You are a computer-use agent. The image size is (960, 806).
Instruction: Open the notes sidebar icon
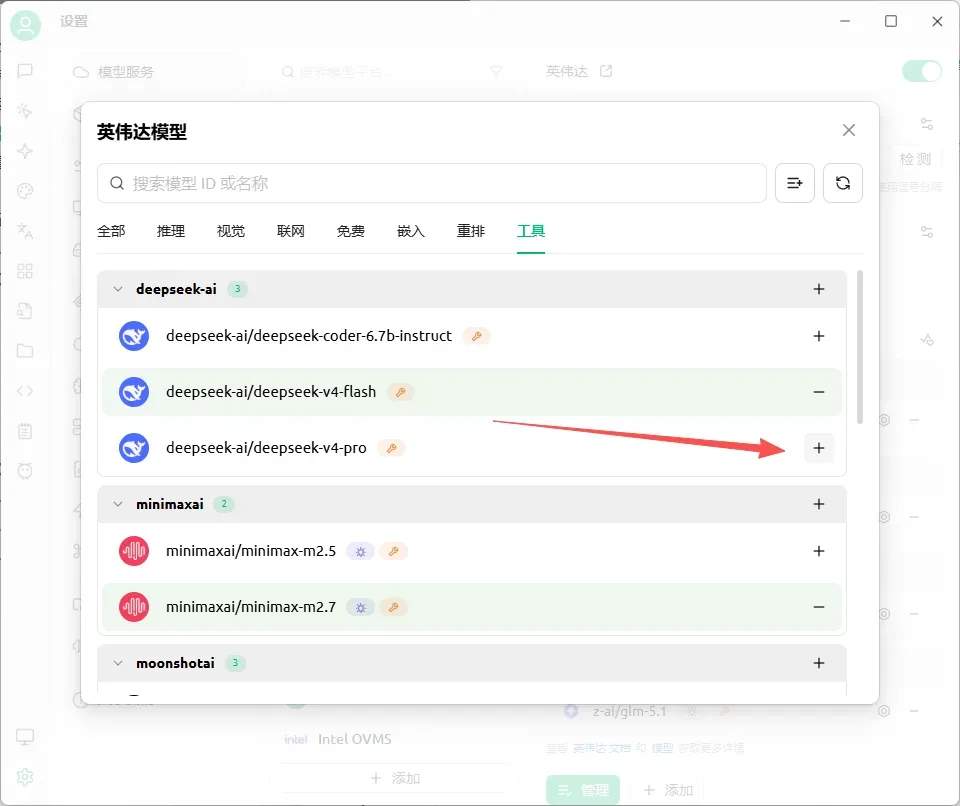point(25,431)
